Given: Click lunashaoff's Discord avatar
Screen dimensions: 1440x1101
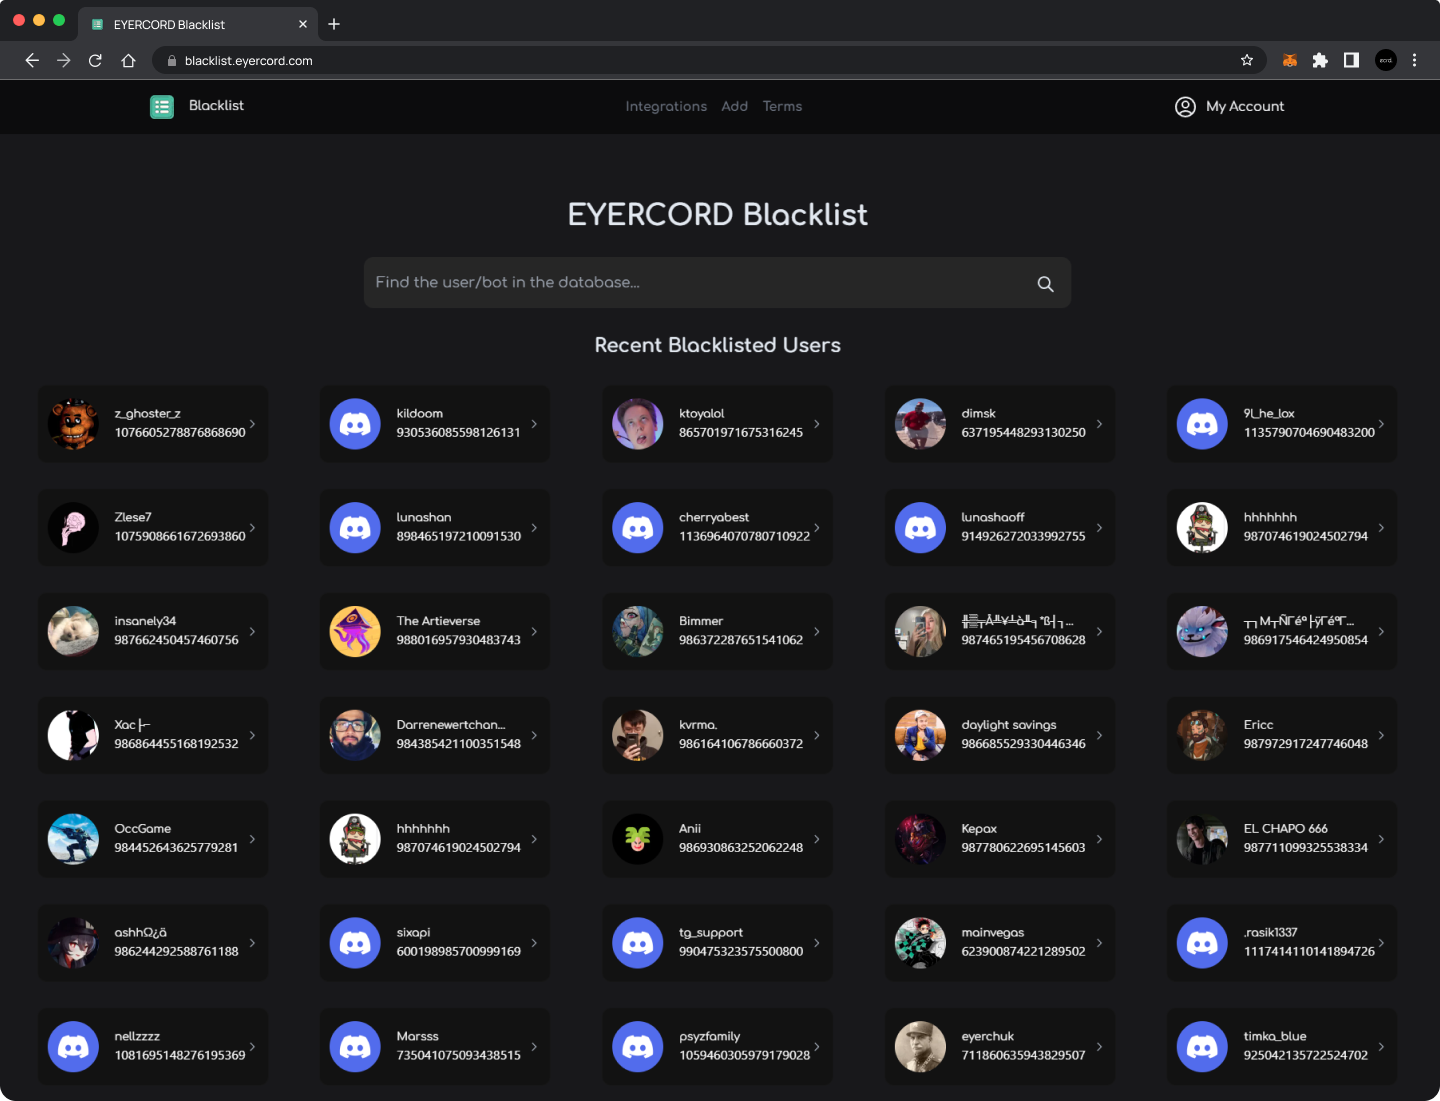Looking at the screenshot, I should coord(920,528).
